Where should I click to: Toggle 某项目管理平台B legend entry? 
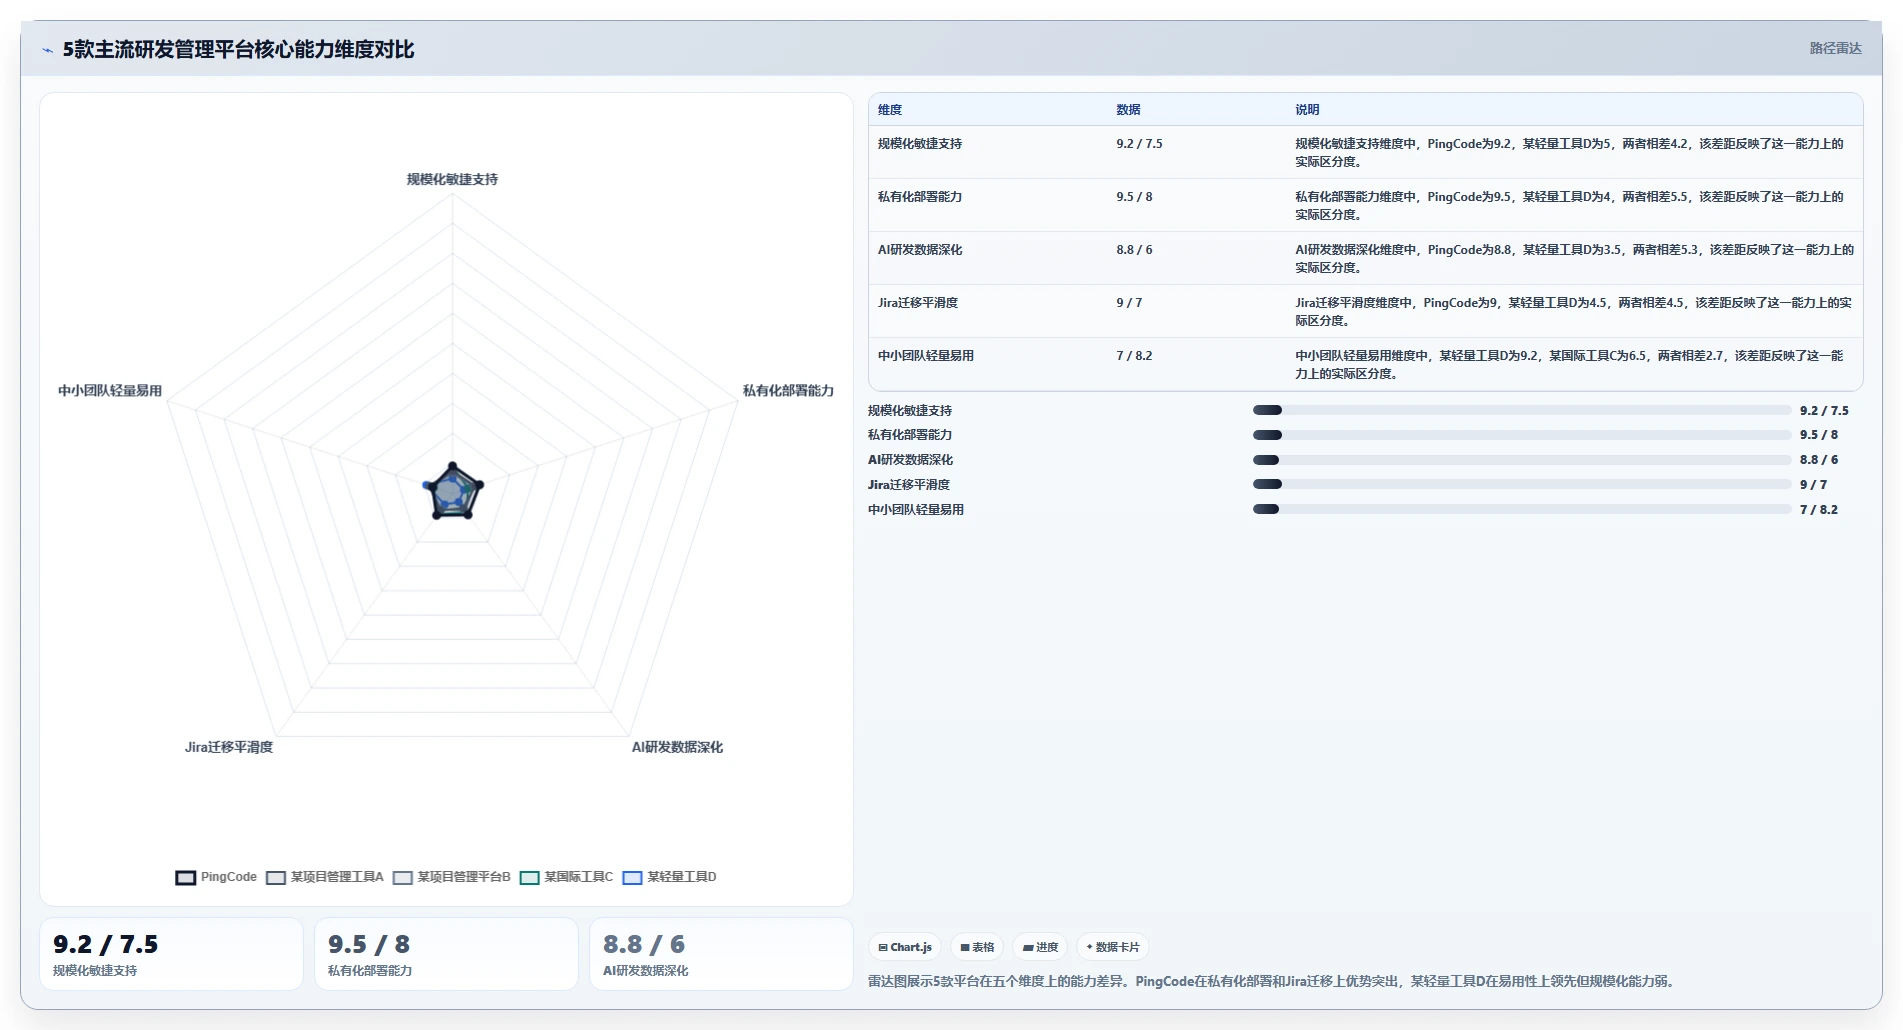452,877
